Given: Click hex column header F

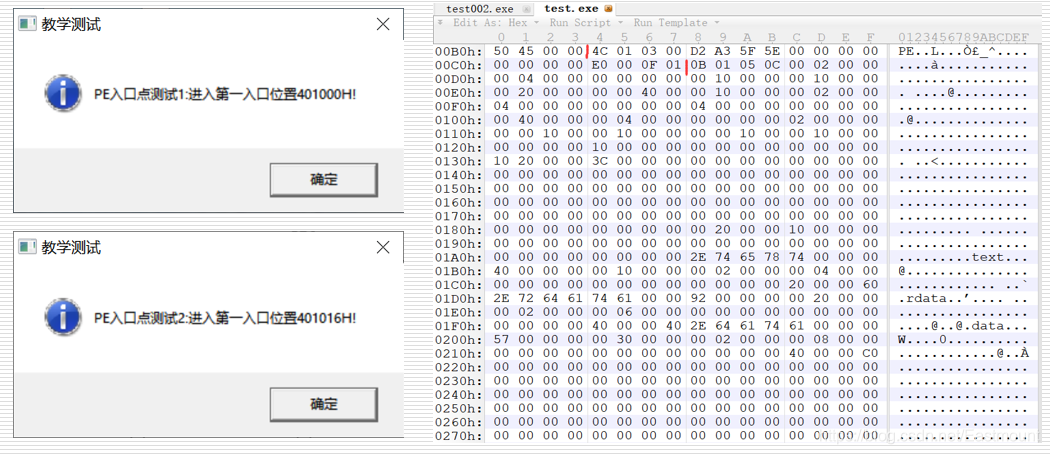Looking at the screenshot, I should tap(871, 37).
